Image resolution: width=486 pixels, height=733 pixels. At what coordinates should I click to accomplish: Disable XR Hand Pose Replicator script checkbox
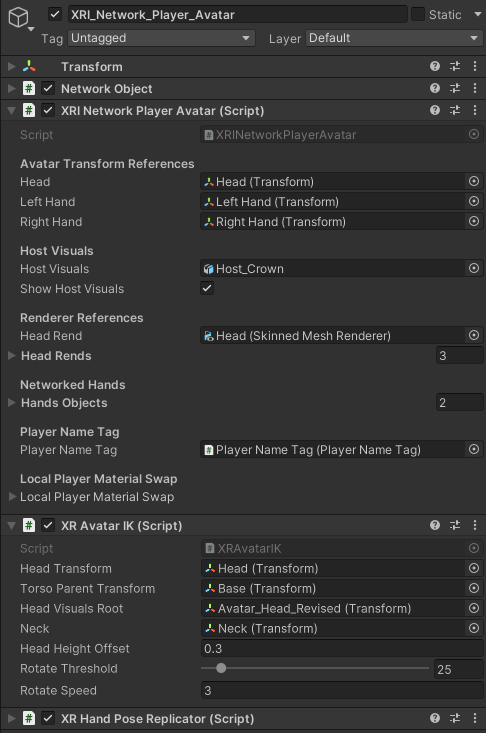(48, 718)
